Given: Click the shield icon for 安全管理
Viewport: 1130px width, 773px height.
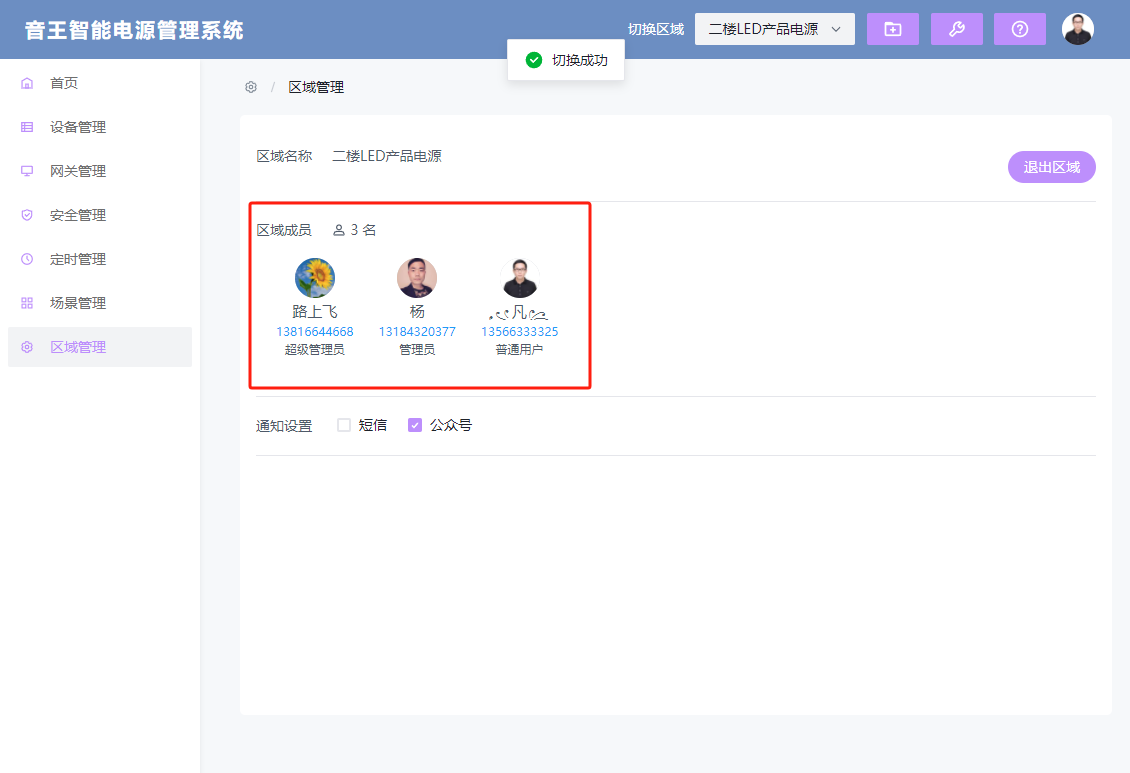Looking at the screenshot, I should pyautogui.click(x=27, y=215).
